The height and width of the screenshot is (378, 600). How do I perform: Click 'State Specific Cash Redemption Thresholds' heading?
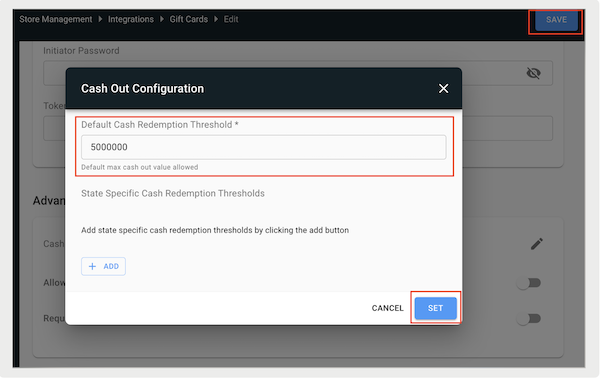click(x=173, y=193)
